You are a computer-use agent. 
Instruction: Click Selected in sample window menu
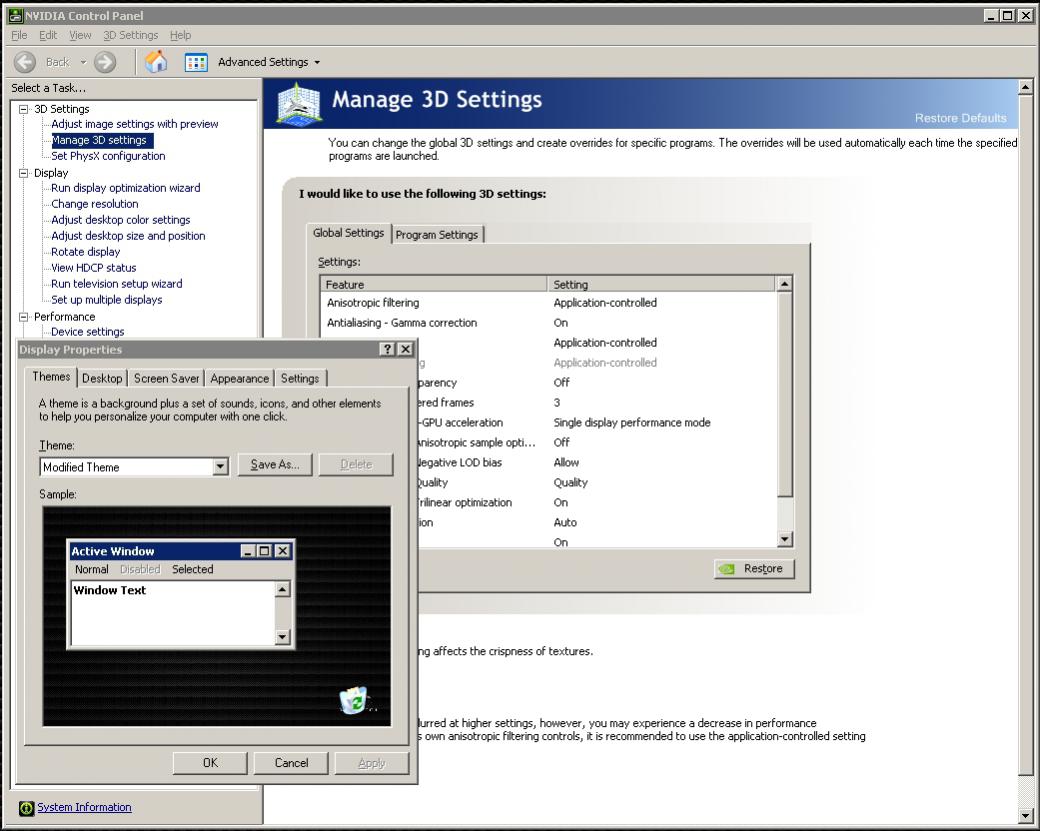click(192, 570)
